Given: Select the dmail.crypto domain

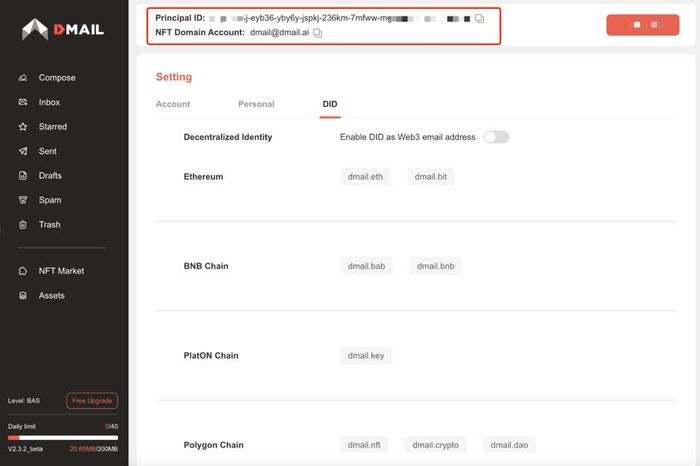Looking at the screenshot, I should (x=435, y=445).
